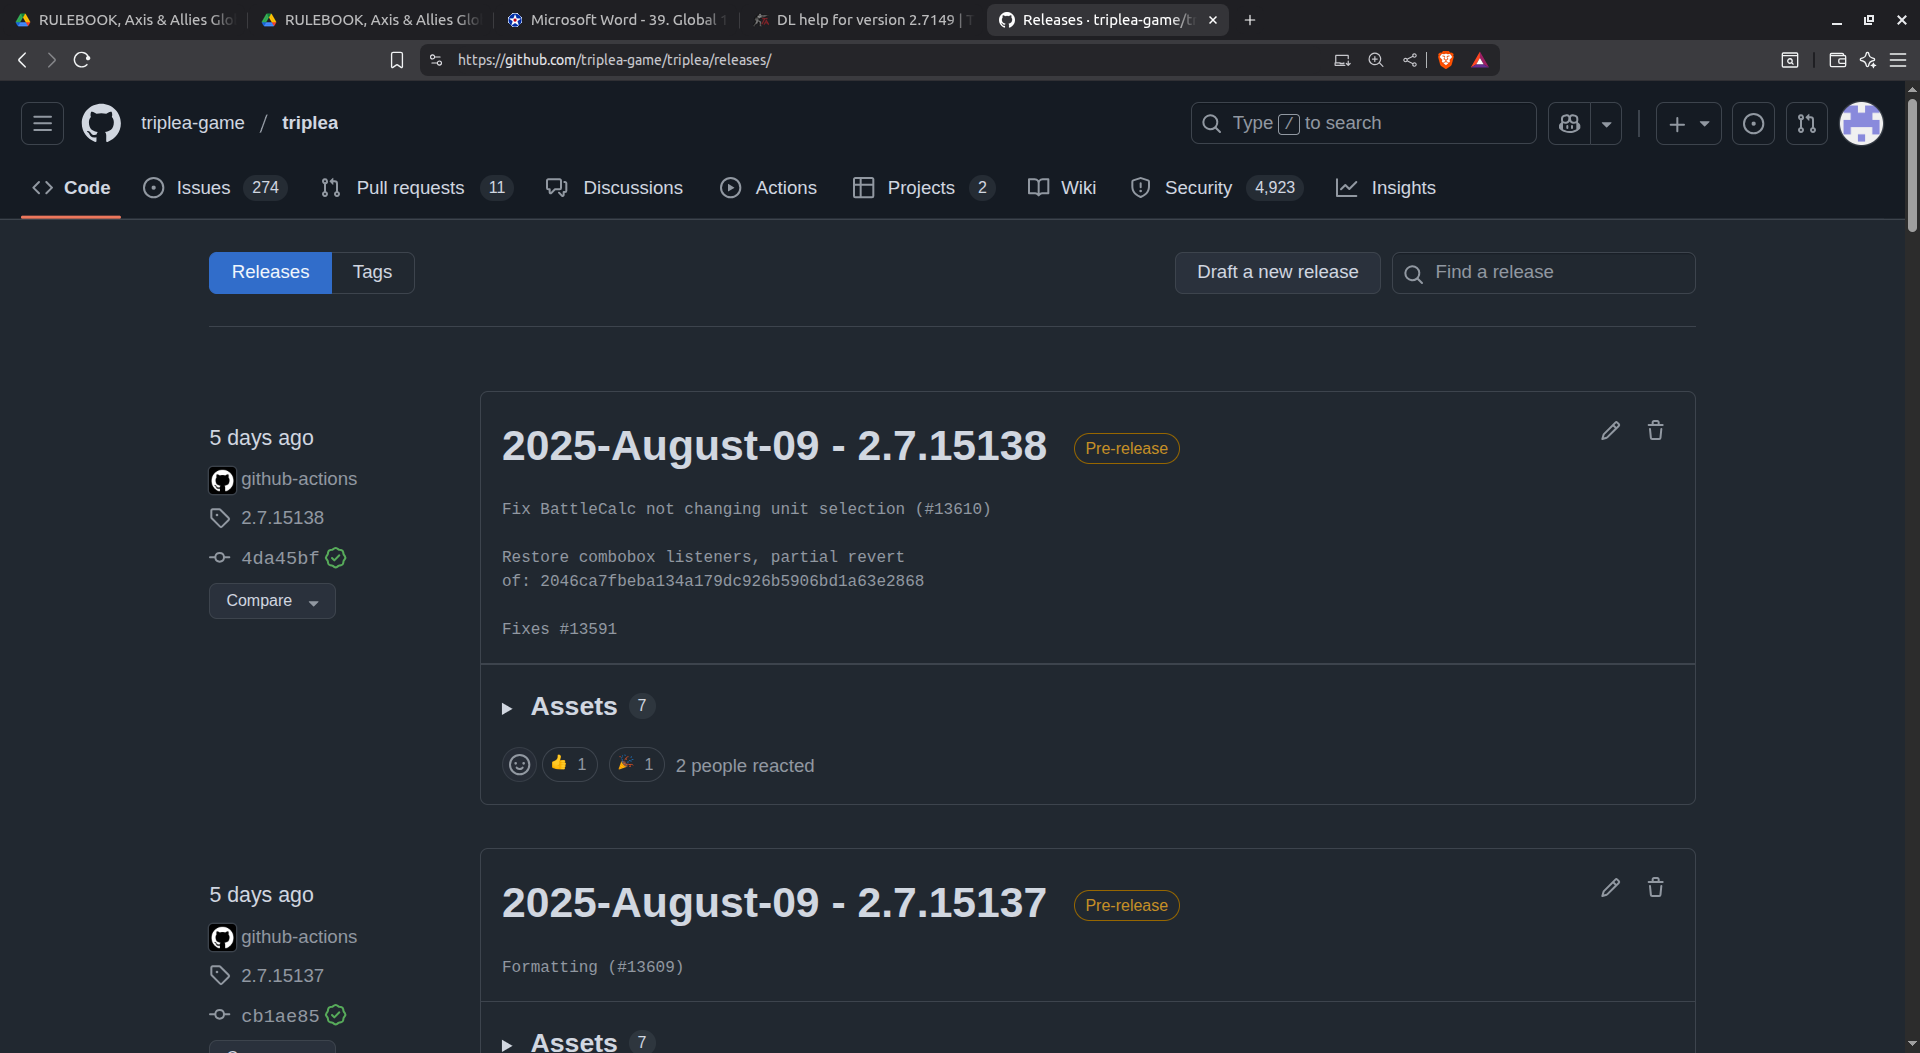Open a new browser tab
Image resolution: width=1920 pixels, height=1053 pixels.
coord(1249,20)
